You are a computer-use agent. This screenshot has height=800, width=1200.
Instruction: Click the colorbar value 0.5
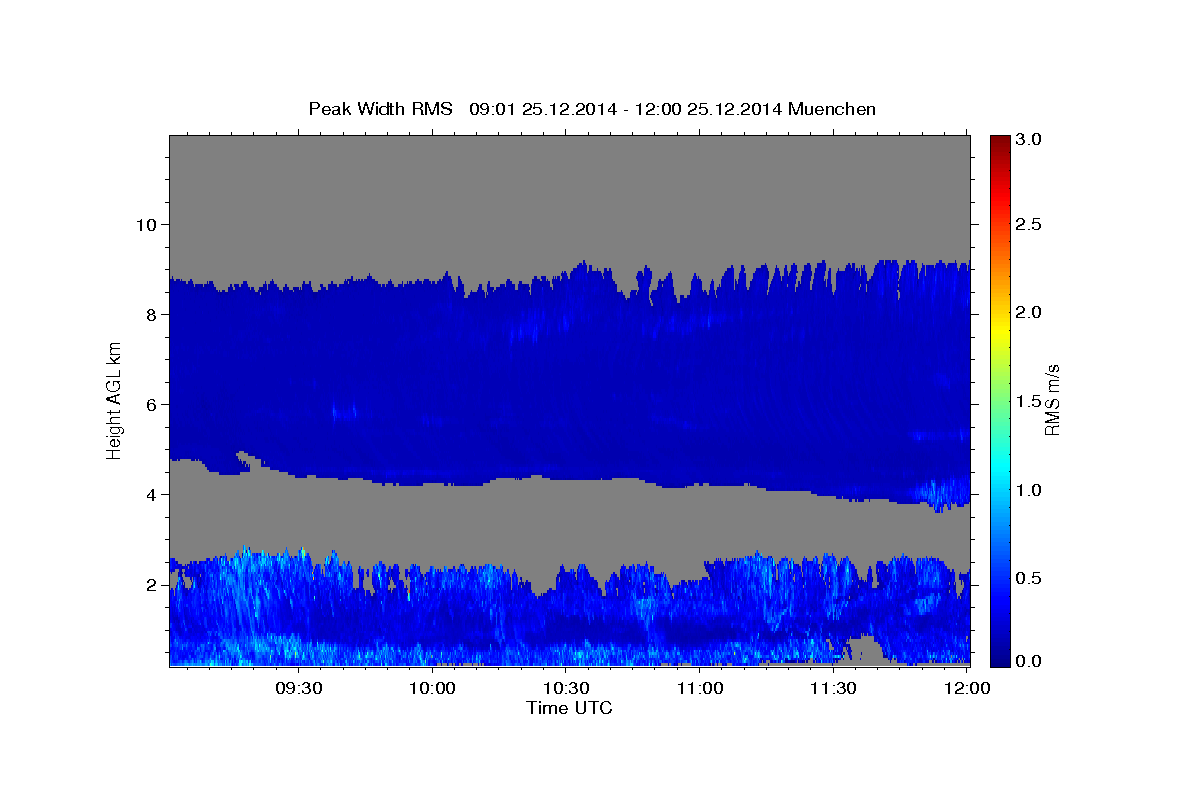point(1030,578)
